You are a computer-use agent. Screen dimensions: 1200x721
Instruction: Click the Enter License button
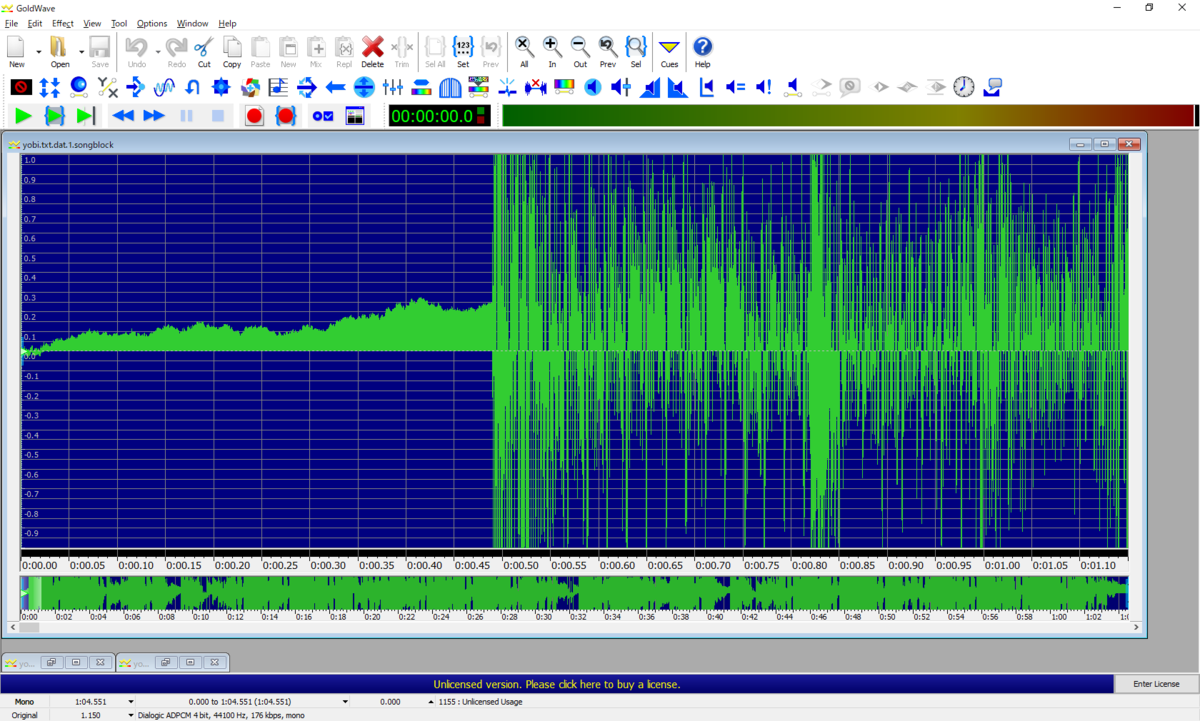1156,684
